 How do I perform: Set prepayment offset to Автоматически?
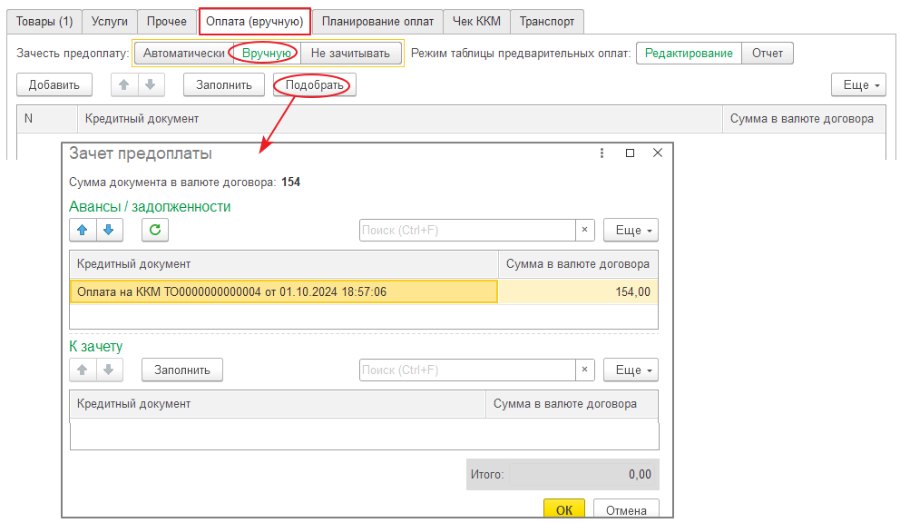click(184, 53)
